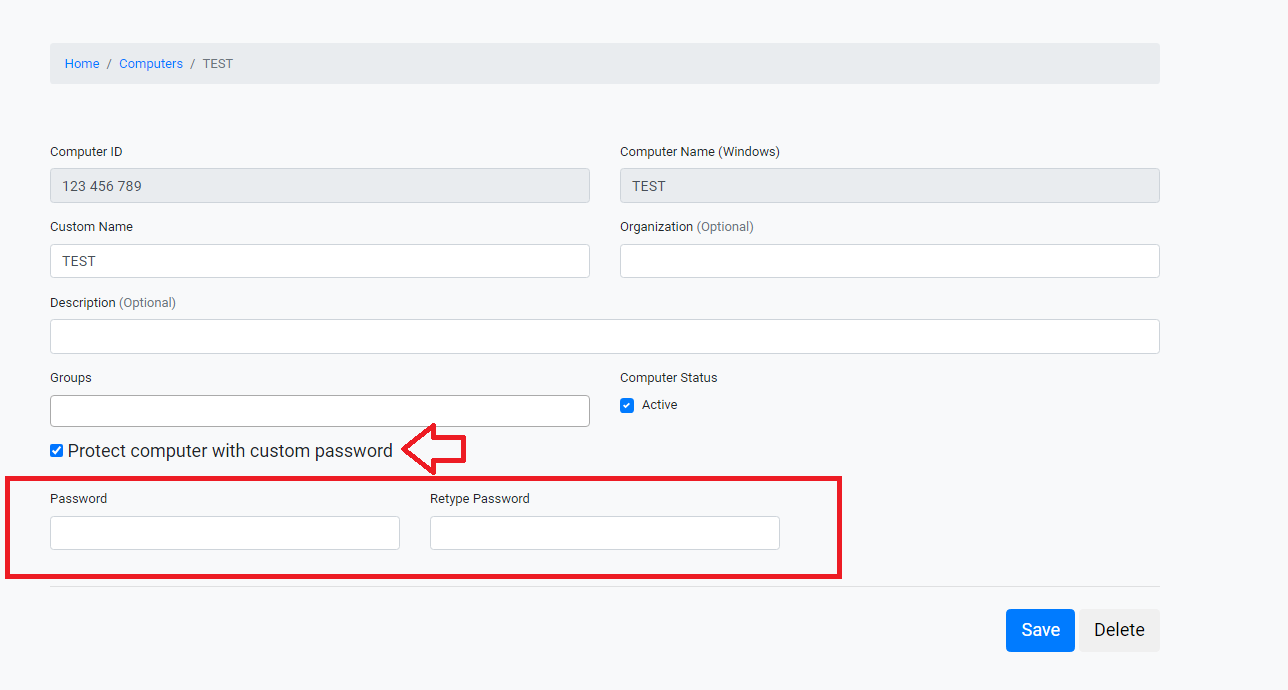Click the Delete button
The width and height of the screenshot is (1288, 690).
[x=1118, y=629]
